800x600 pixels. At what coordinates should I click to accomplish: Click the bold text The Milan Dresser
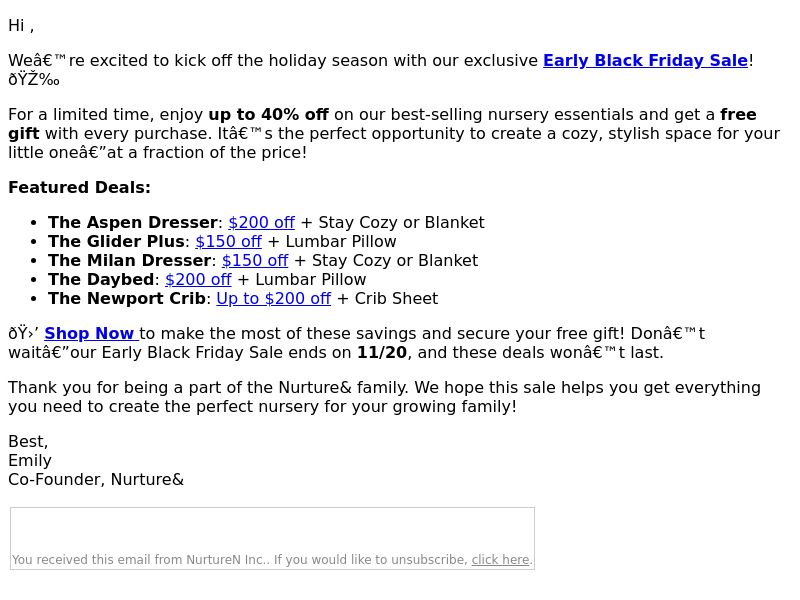(130, 261)
